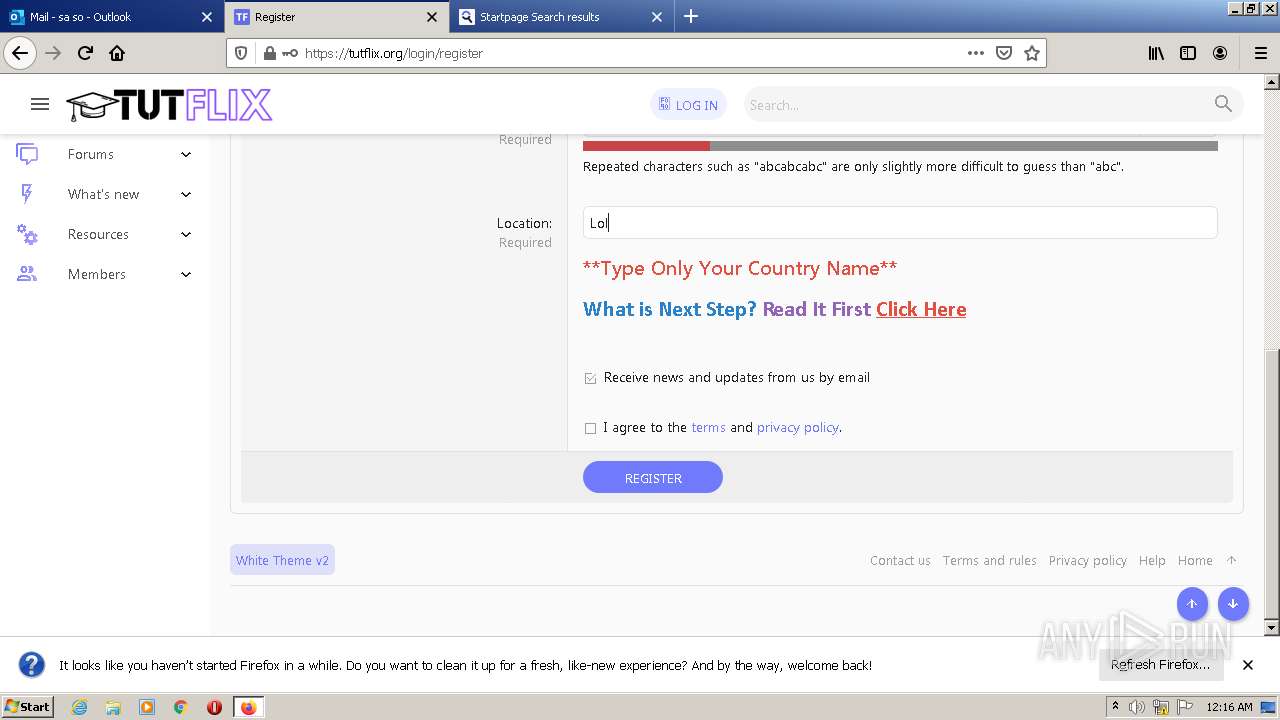Expand the What's new chevron
This screenshot has height=720, width=1280.
pos(186,194)
